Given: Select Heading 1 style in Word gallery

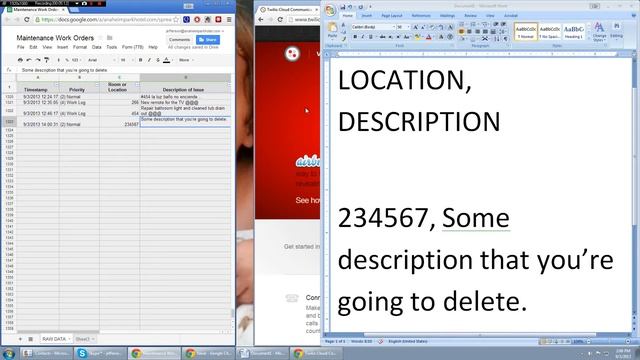Looking at the screenshot, I should coord(573,31).
